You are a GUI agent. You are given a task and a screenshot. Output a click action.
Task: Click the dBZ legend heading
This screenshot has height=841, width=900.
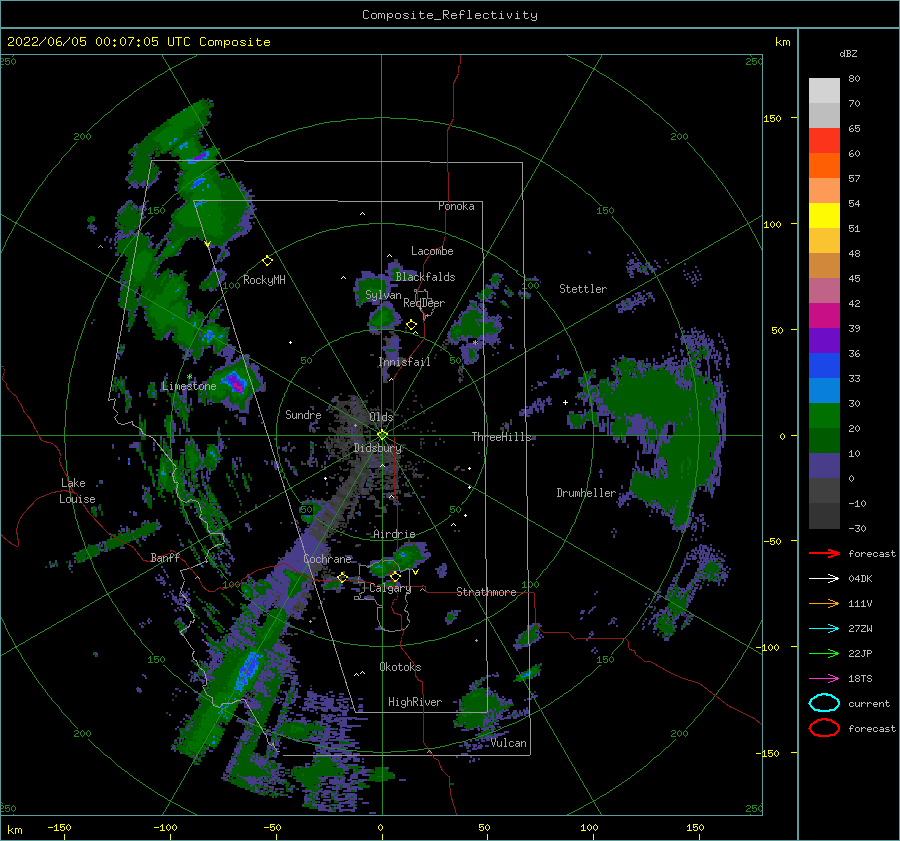848,54
